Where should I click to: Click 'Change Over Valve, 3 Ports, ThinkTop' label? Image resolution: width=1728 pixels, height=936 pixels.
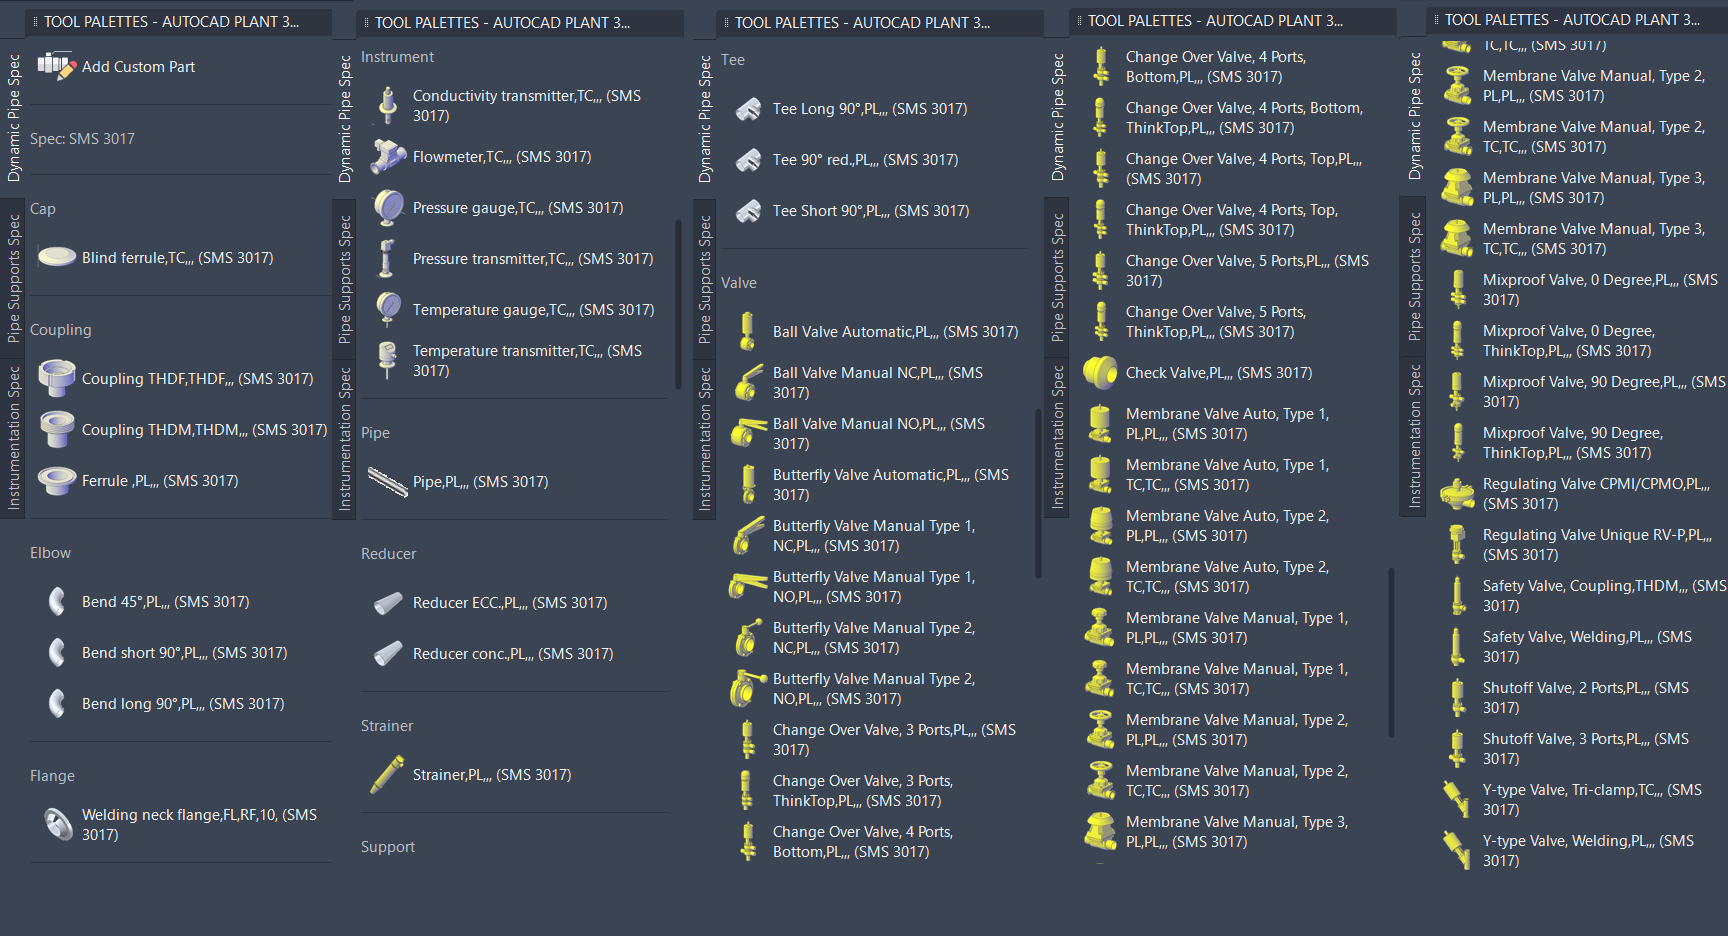[863, 790]
